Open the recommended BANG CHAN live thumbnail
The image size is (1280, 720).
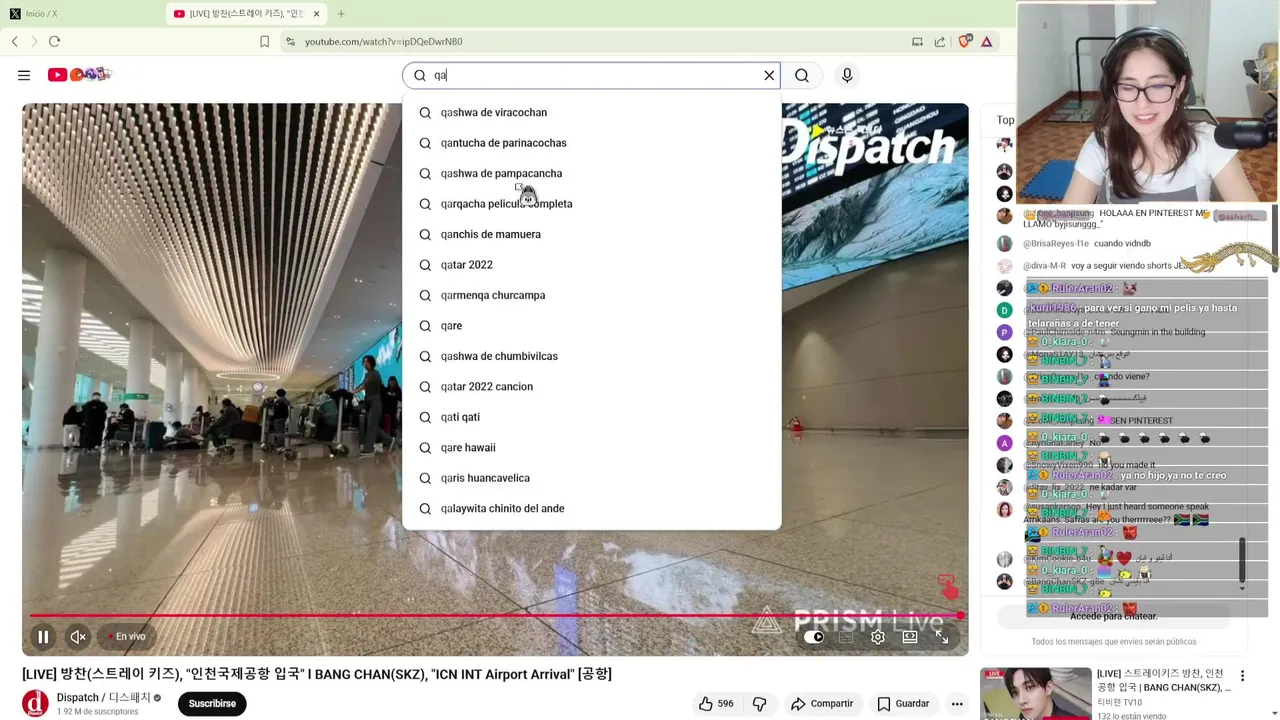coord(1036,694)
